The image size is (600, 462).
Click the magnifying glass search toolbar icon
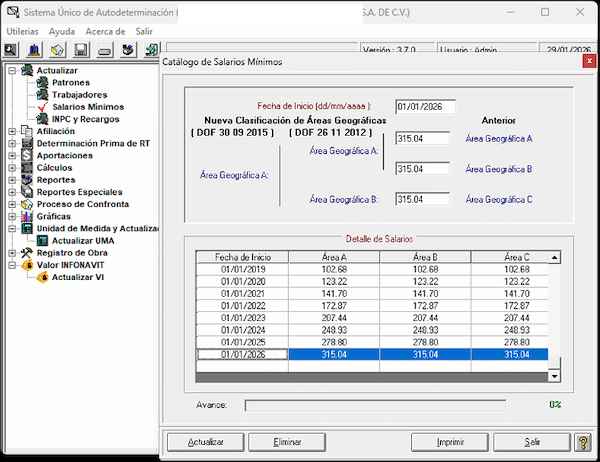click(12, 50)
